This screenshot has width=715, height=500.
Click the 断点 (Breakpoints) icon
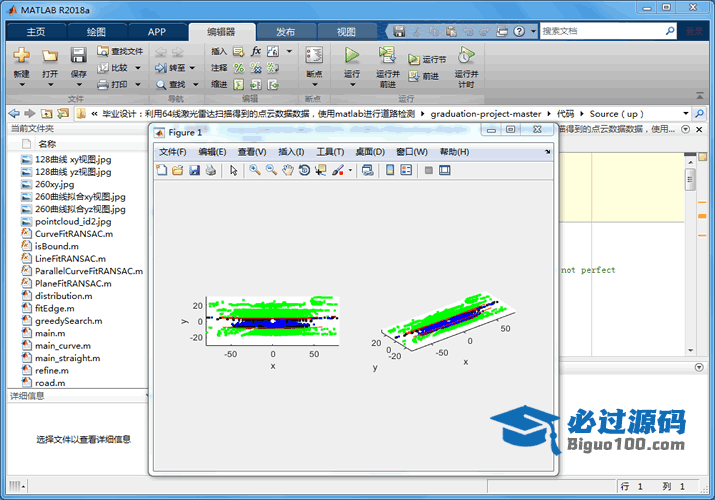pyautogui.click(x=314, y=56)
